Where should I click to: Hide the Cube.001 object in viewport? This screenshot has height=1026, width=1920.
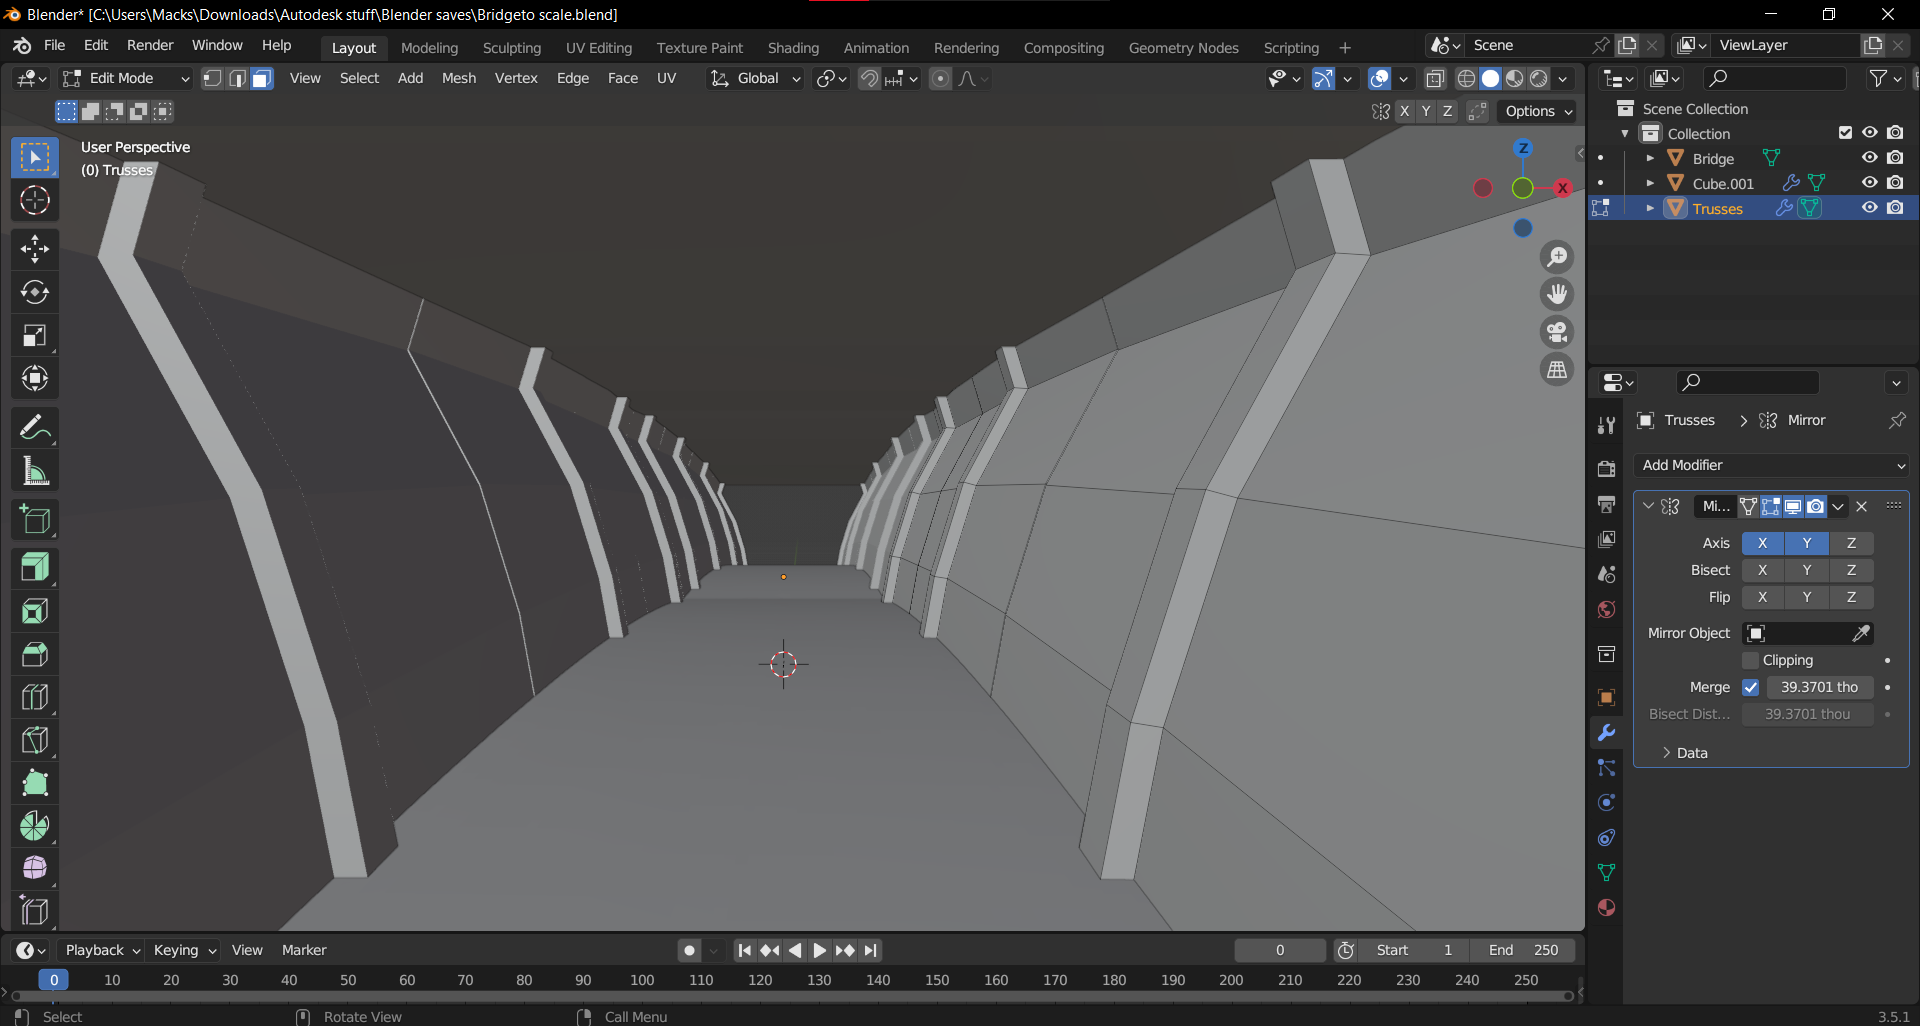tap(1869, 183)
